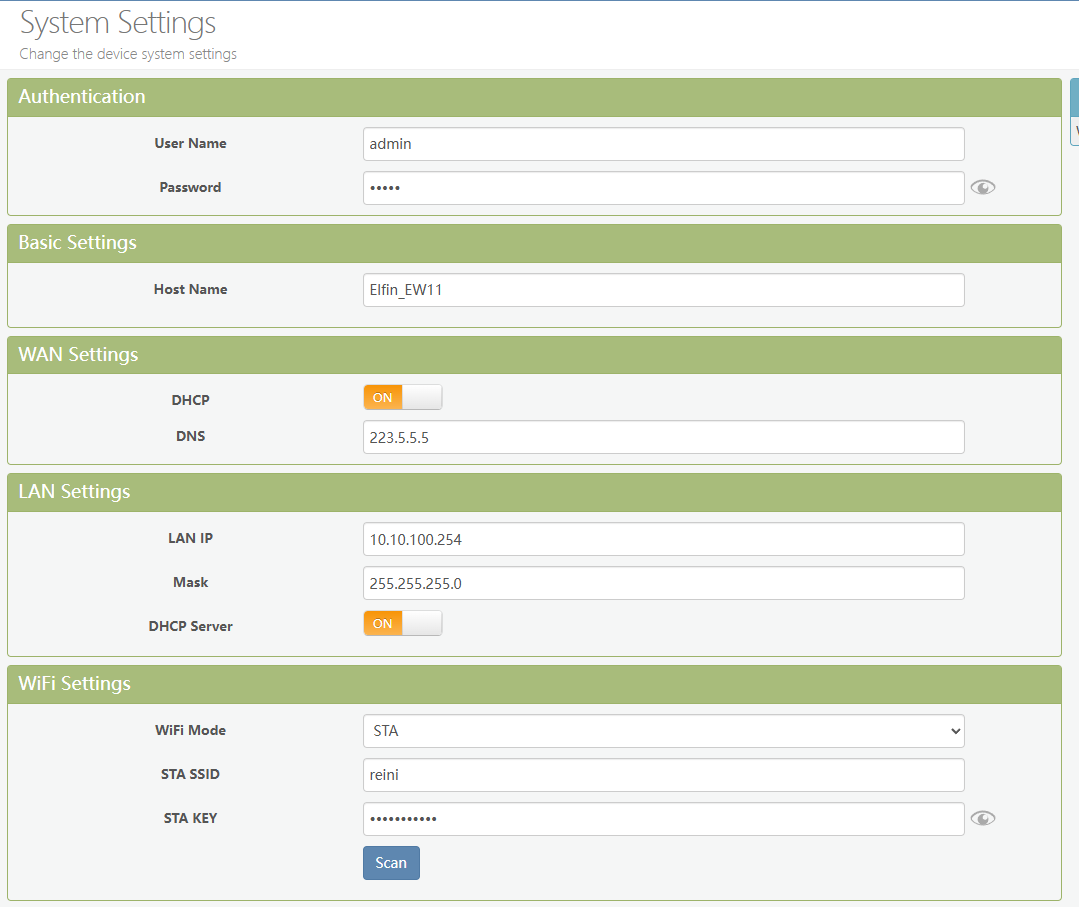Turn off the LAN DHCP Server switch

(402, 623)
